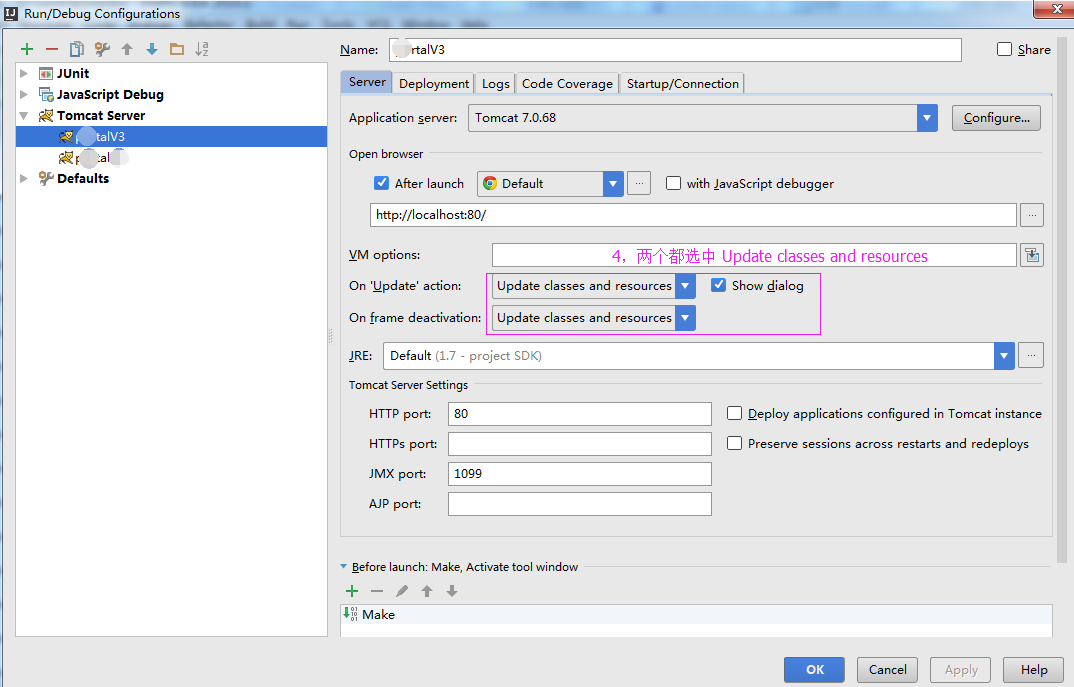Expand the VM options editor icon

[1032, 255]
